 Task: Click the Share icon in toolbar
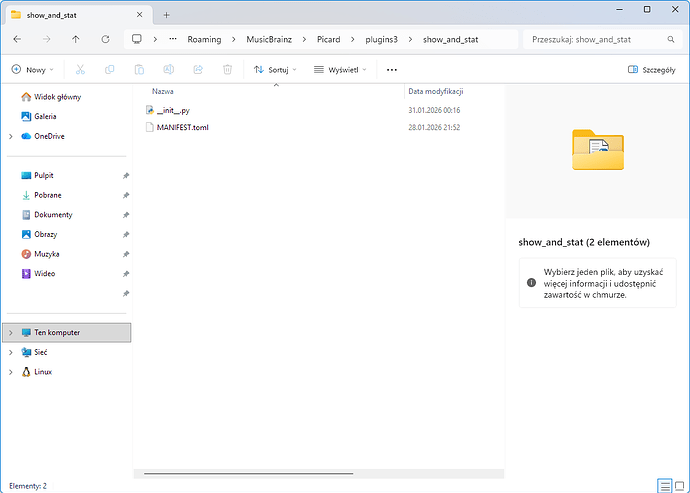(198, 70)
